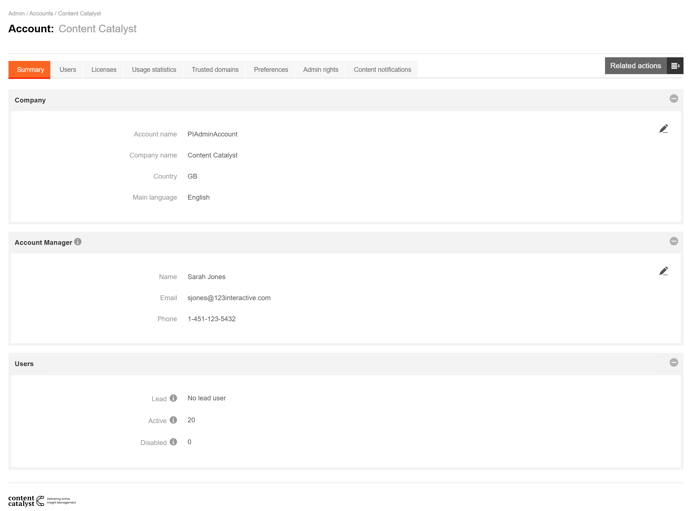Click the Content Catalyst footer logo
This screenshot has width=688, height=511.
pos(42,501)
